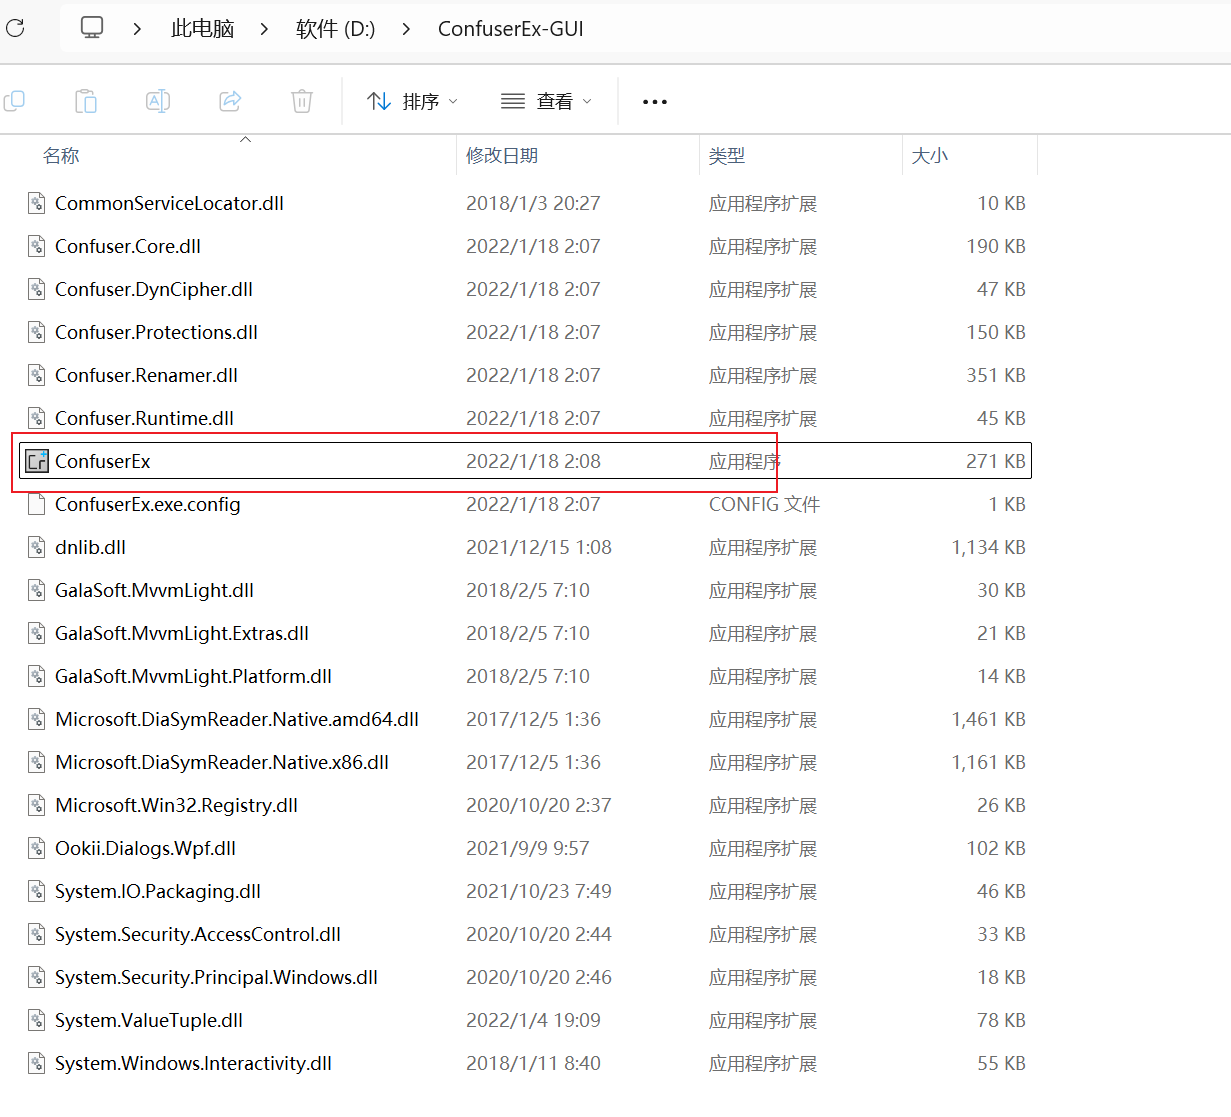This screenshot has height=1117, width=1231.
Task: Click the Confuser.Renamer.dll file icon
Action: pos(37,375)
